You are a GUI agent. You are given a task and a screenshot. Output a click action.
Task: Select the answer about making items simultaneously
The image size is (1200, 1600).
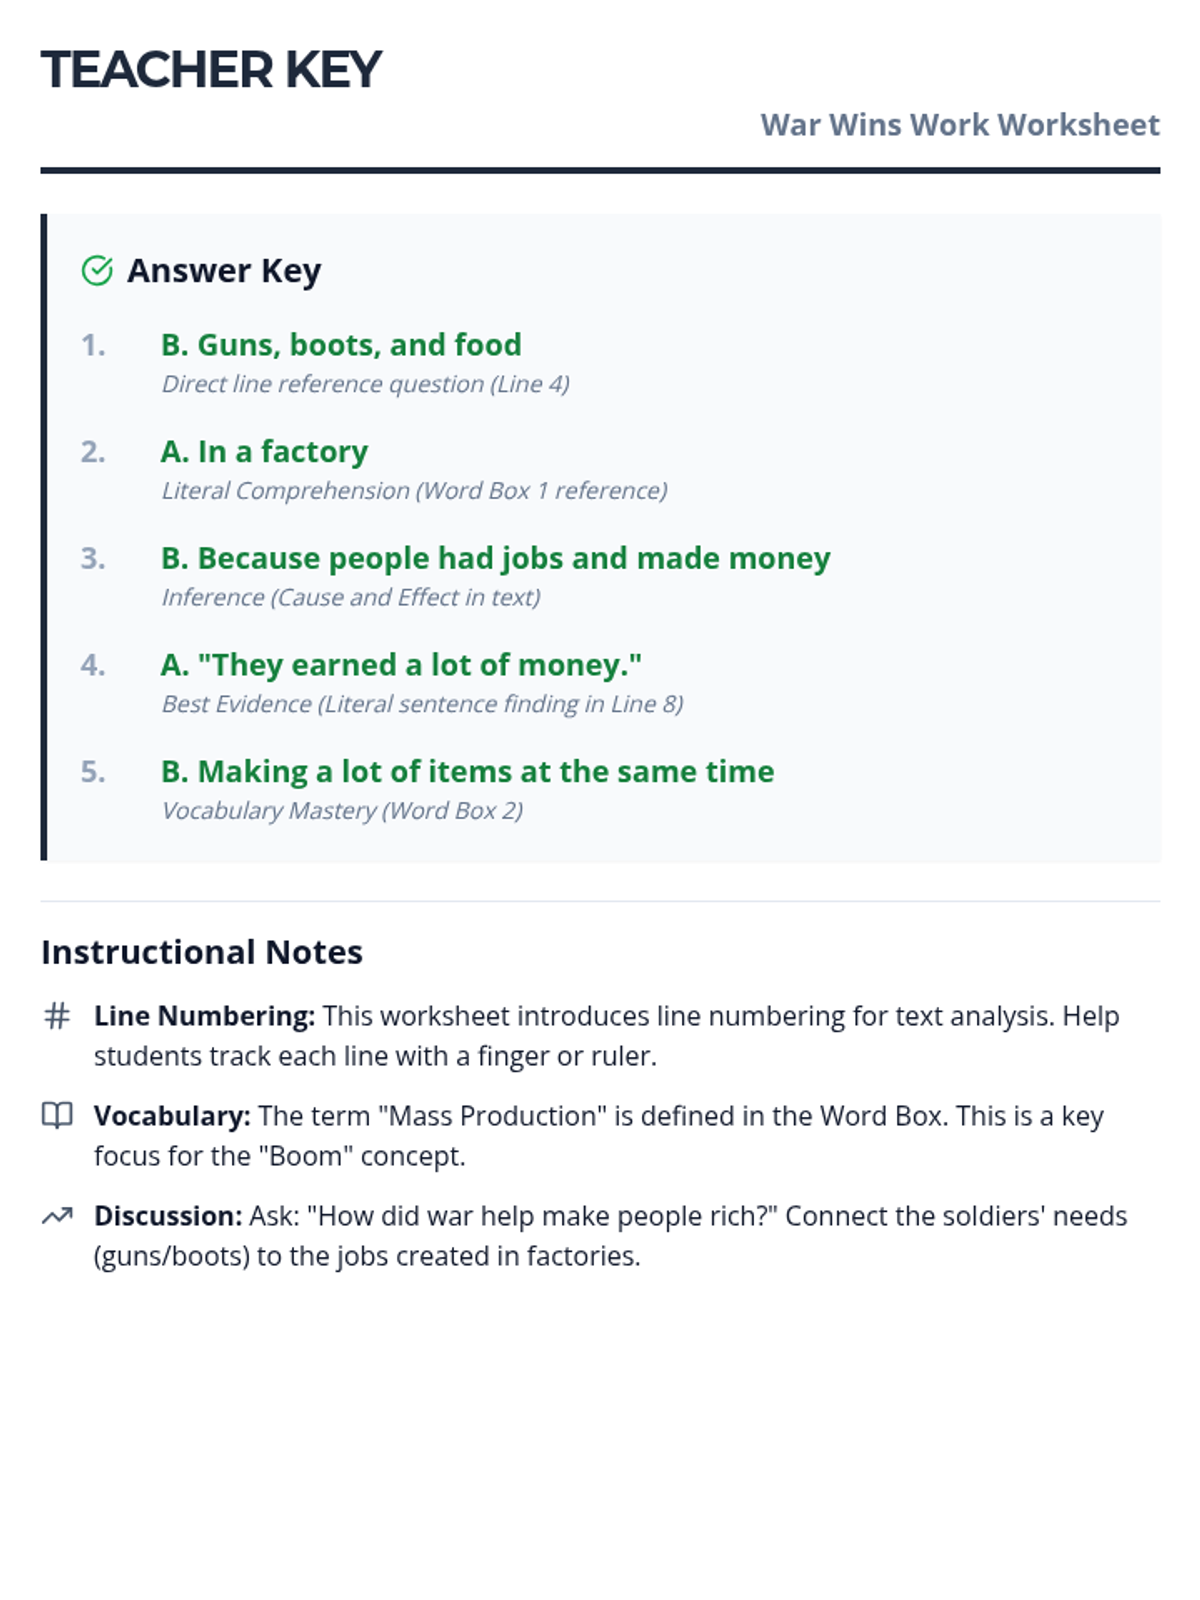[x=467, y=772]
